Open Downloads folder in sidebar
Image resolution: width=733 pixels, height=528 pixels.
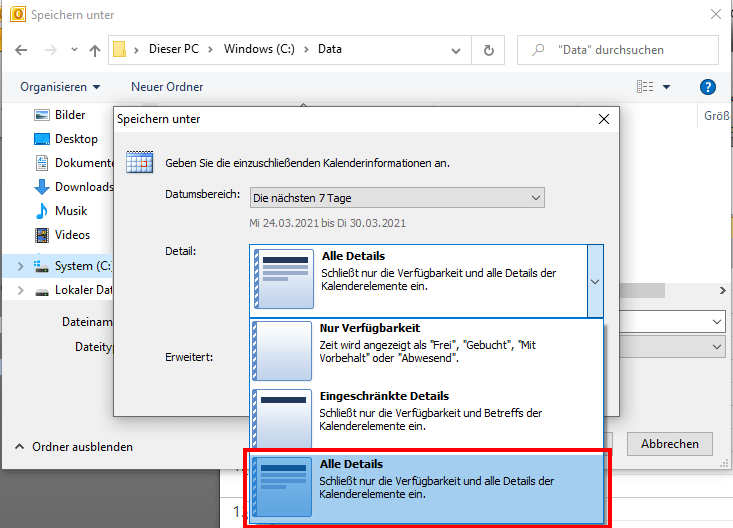click(84, 187)
